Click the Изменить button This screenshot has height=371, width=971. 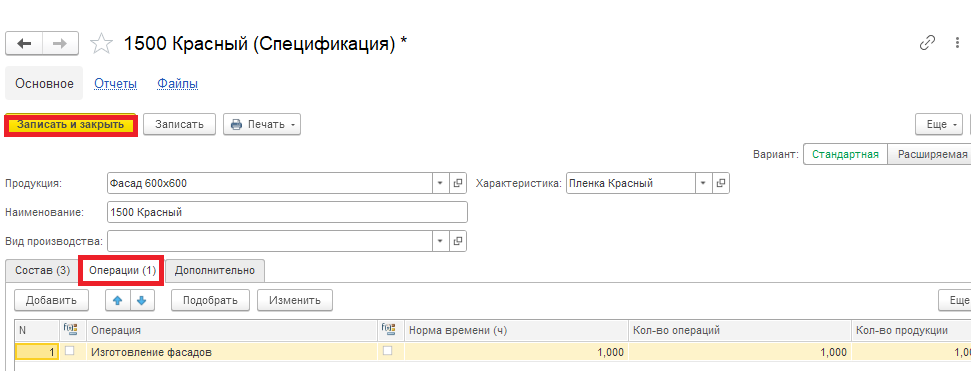pos(295,300)
